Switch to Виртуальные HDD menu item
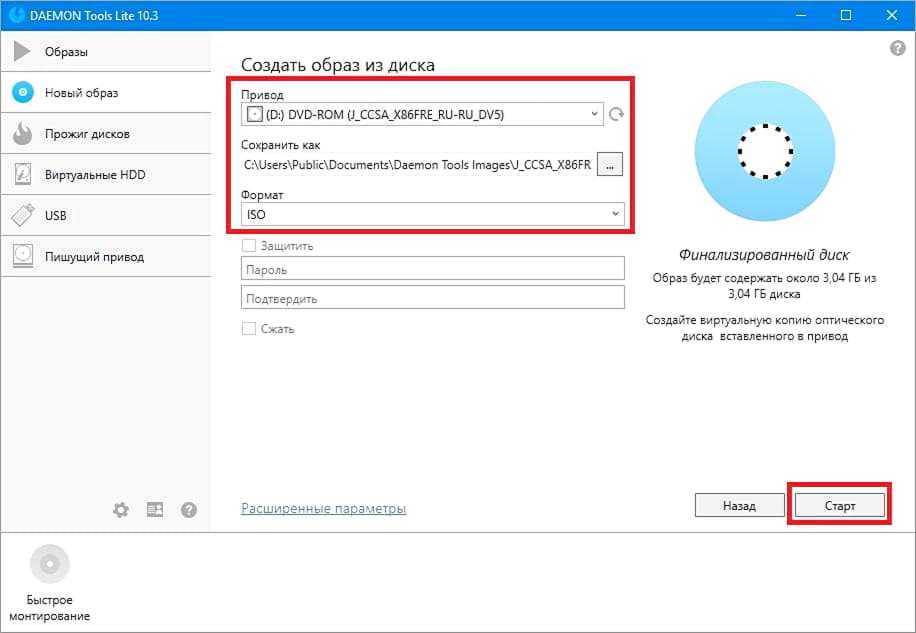The height and width of the screenshot is (633, 916). [106, 175]
